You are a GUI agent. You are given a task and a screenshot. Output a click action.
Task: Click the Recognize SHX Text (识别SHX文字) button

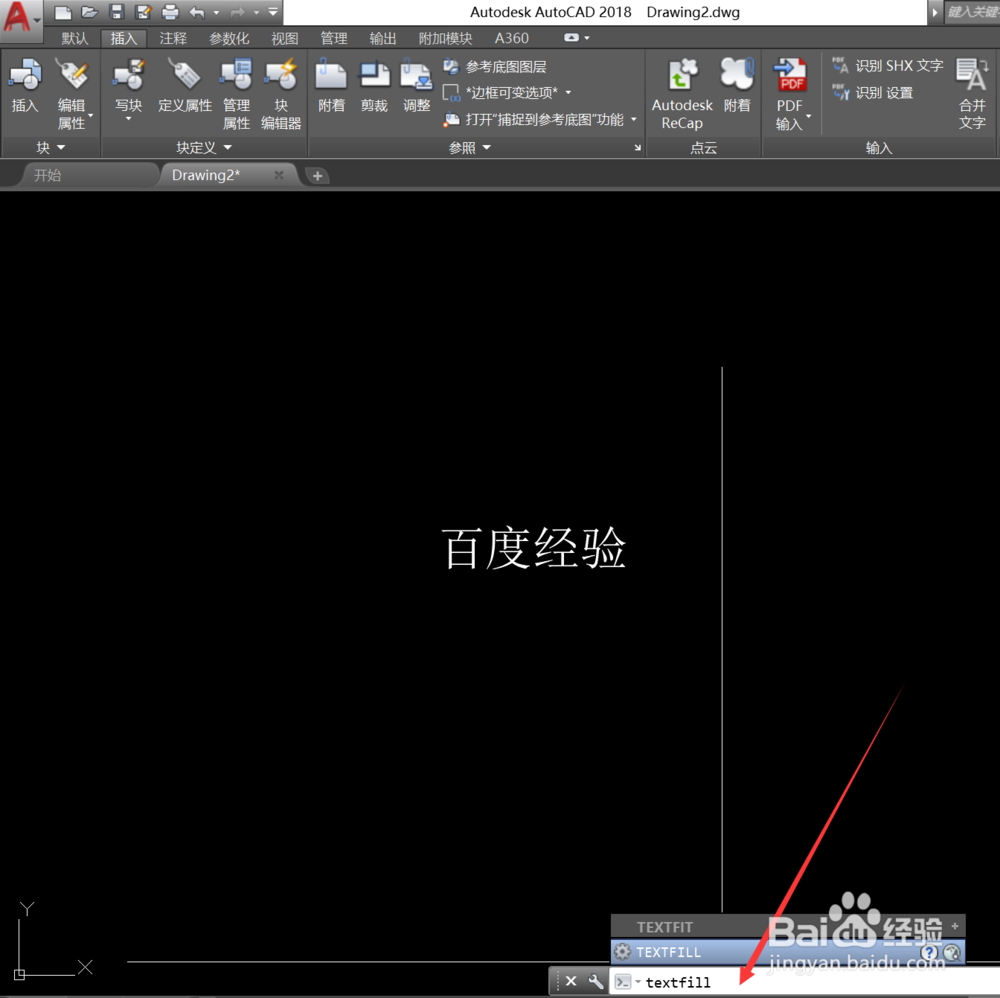(x=888, y=66)
